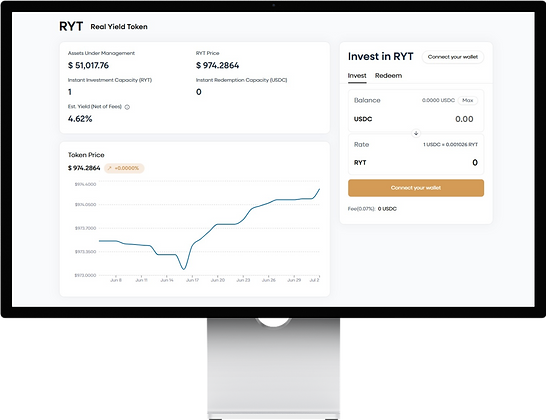
Task: Switch to the Redeem tab
Action: tap(388, 76)
